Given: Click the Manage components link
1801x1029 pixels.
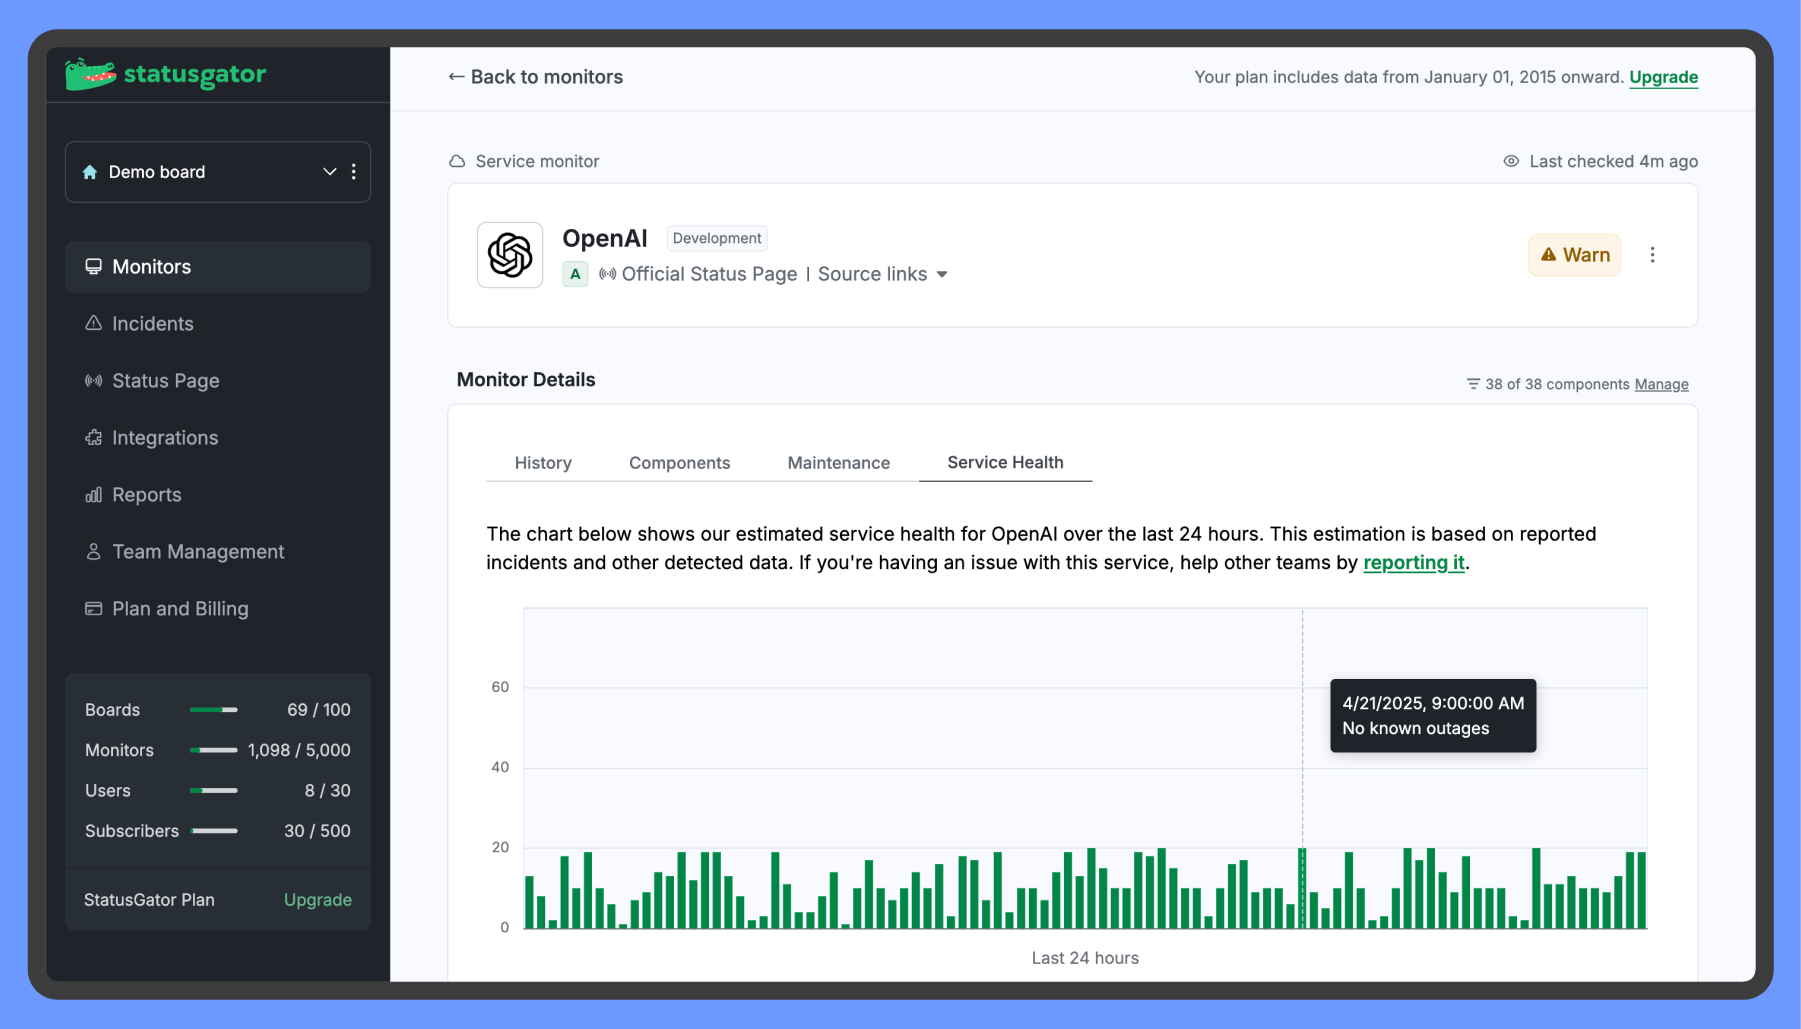Looking at the screenshot, I should [1662, 384].
